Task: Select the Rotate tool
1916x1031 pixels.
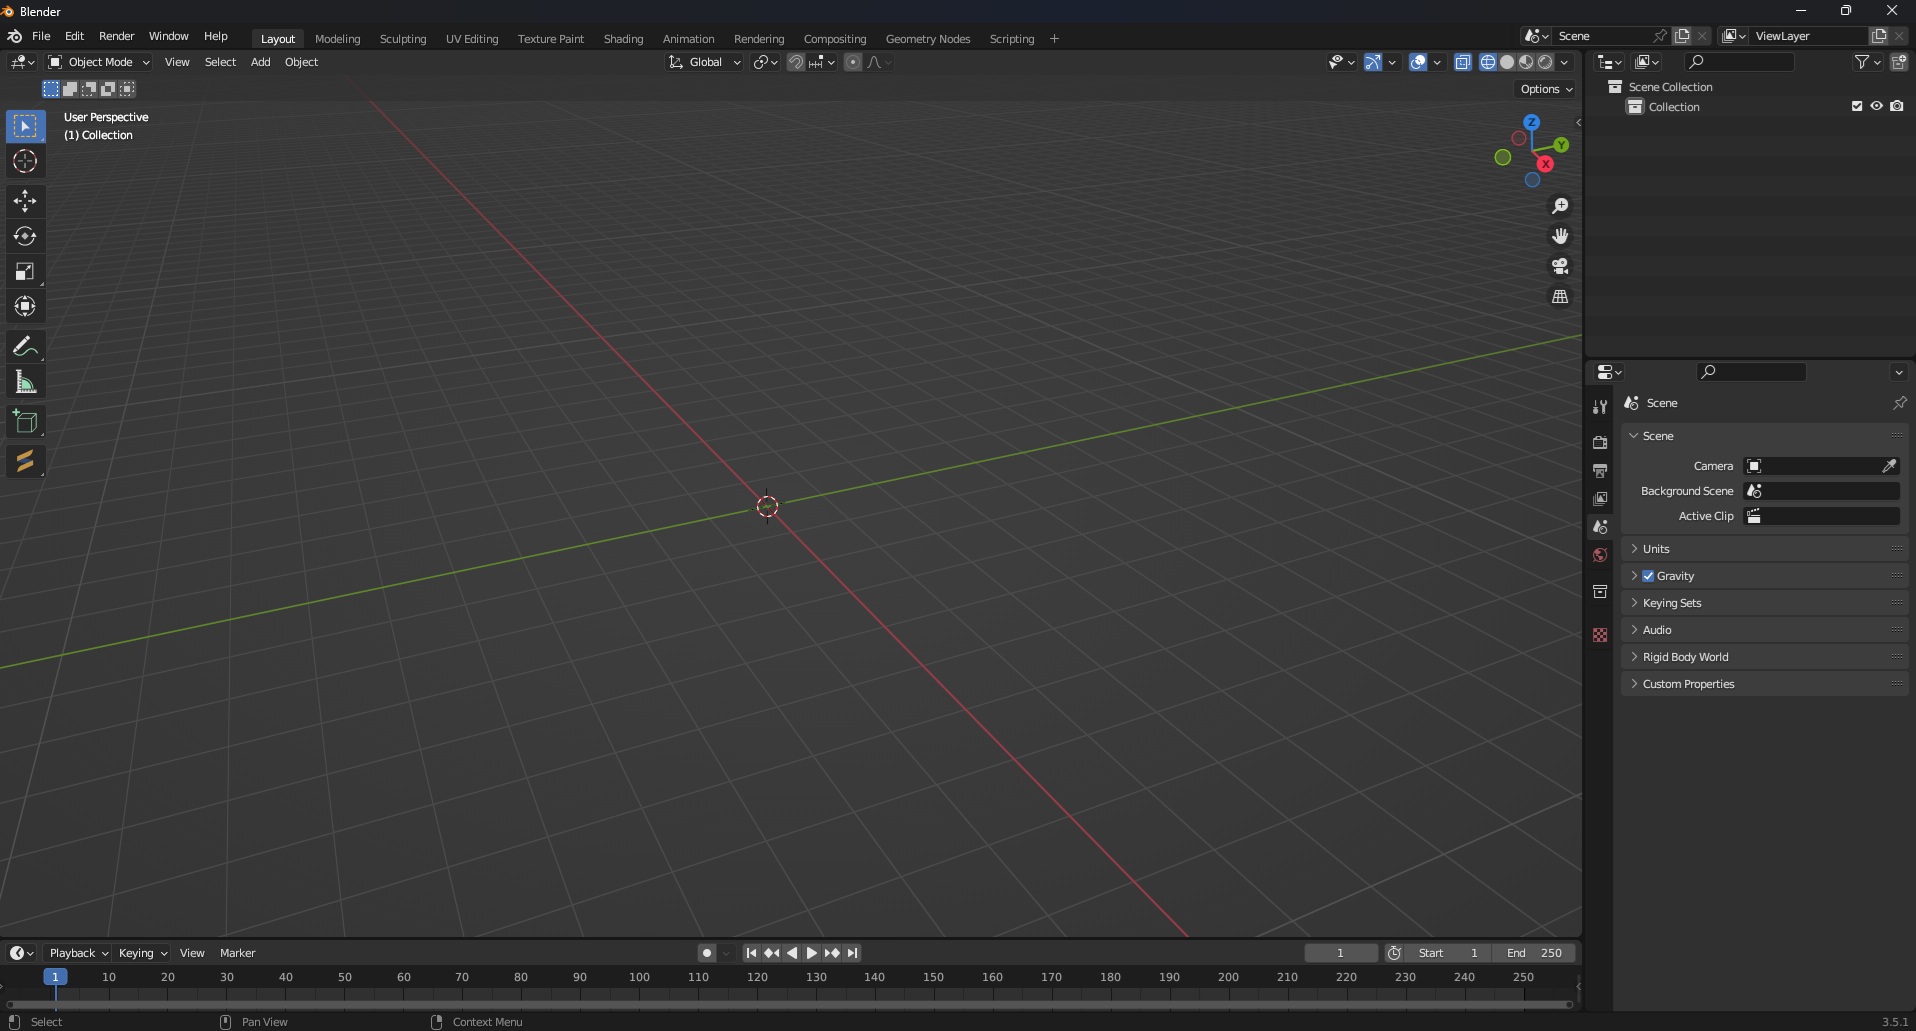Action: click(x=25, y=236)
